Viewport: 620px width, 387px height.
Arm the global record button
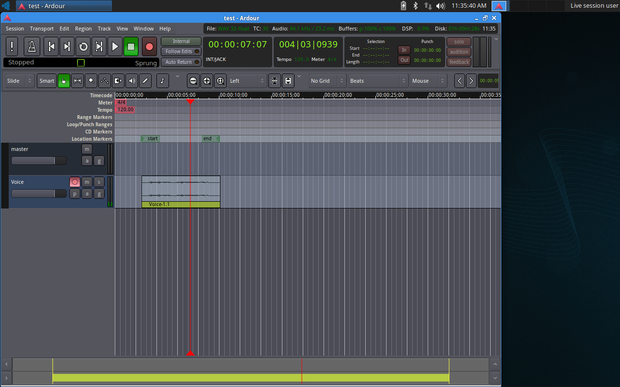149,47
